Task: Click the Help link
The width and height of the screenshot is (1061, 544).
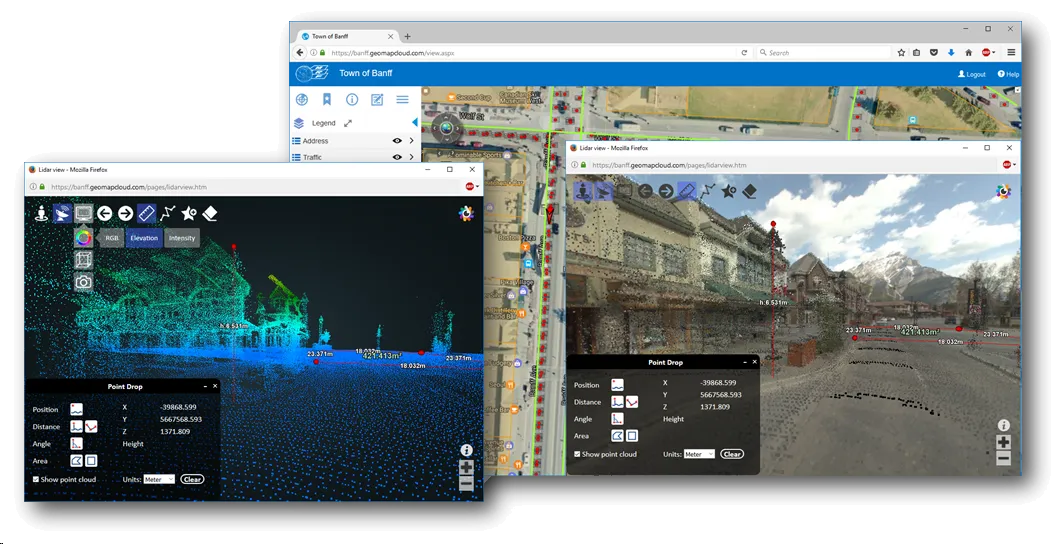Action: coord(1008,74)
